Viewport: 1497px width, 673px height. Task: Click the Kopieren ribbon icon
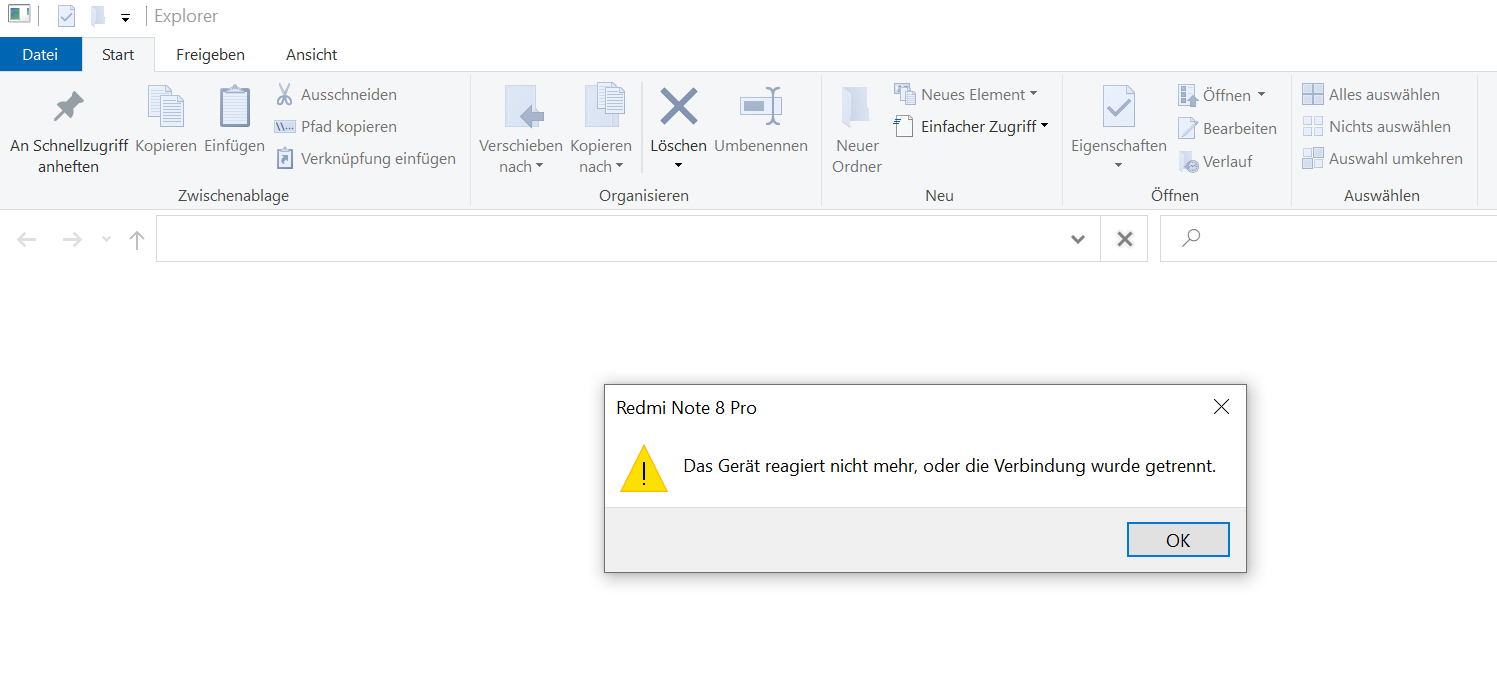click(x=166, y=107)
